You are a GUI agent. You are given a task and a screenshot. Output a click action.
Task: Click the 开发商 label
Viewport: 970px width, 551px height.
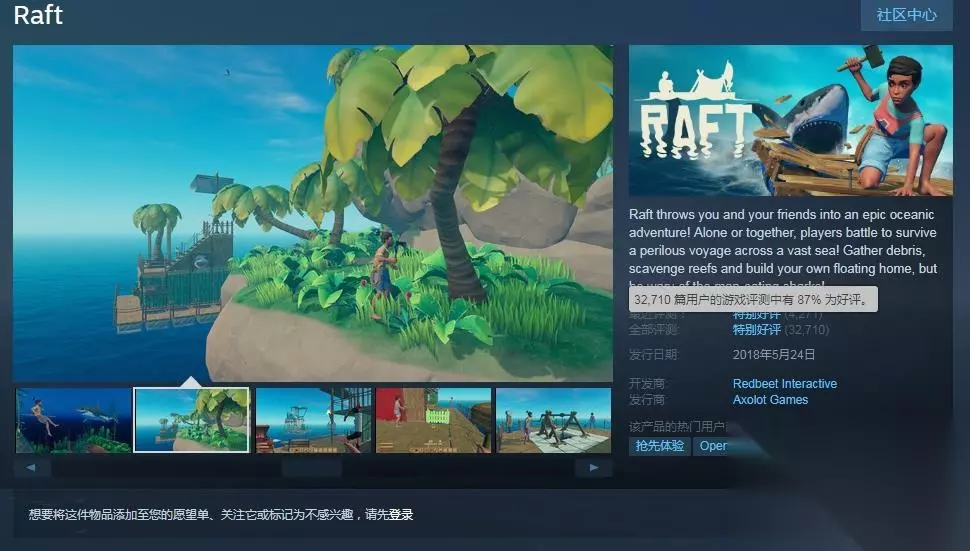pos(647,383)
